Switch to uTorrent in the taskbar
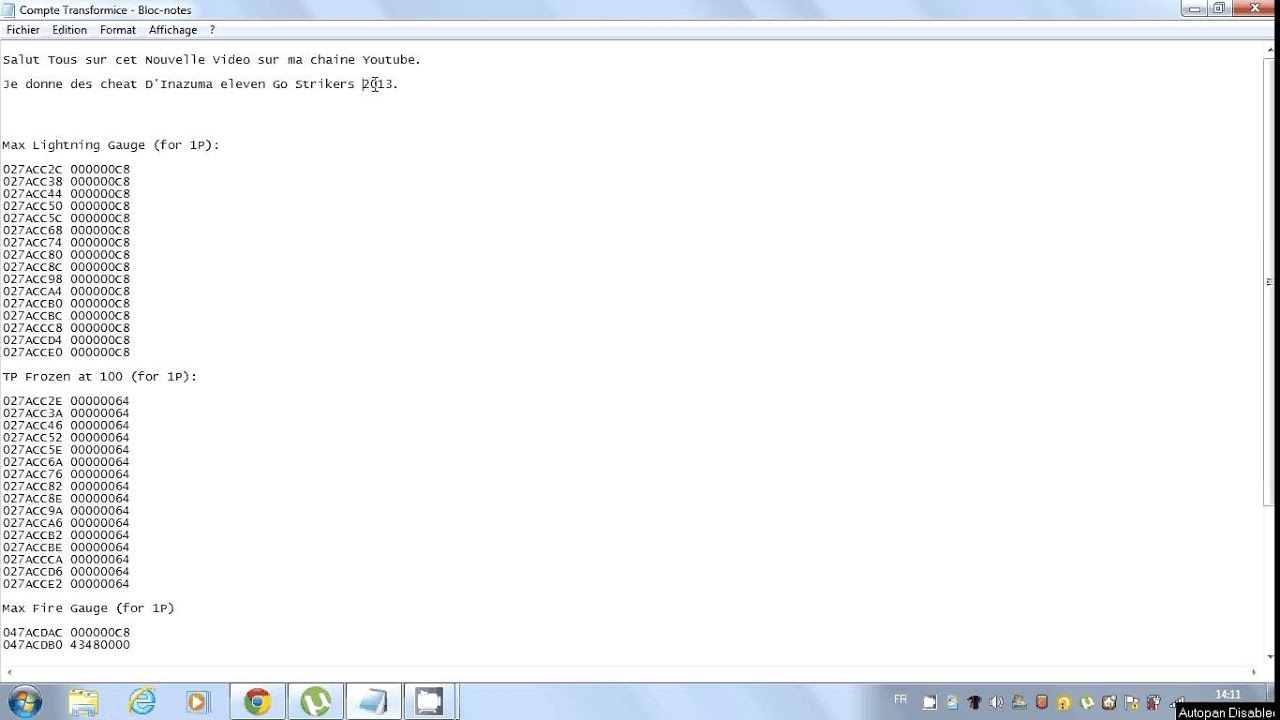The image size is (1280, 720). coord(316,702)
